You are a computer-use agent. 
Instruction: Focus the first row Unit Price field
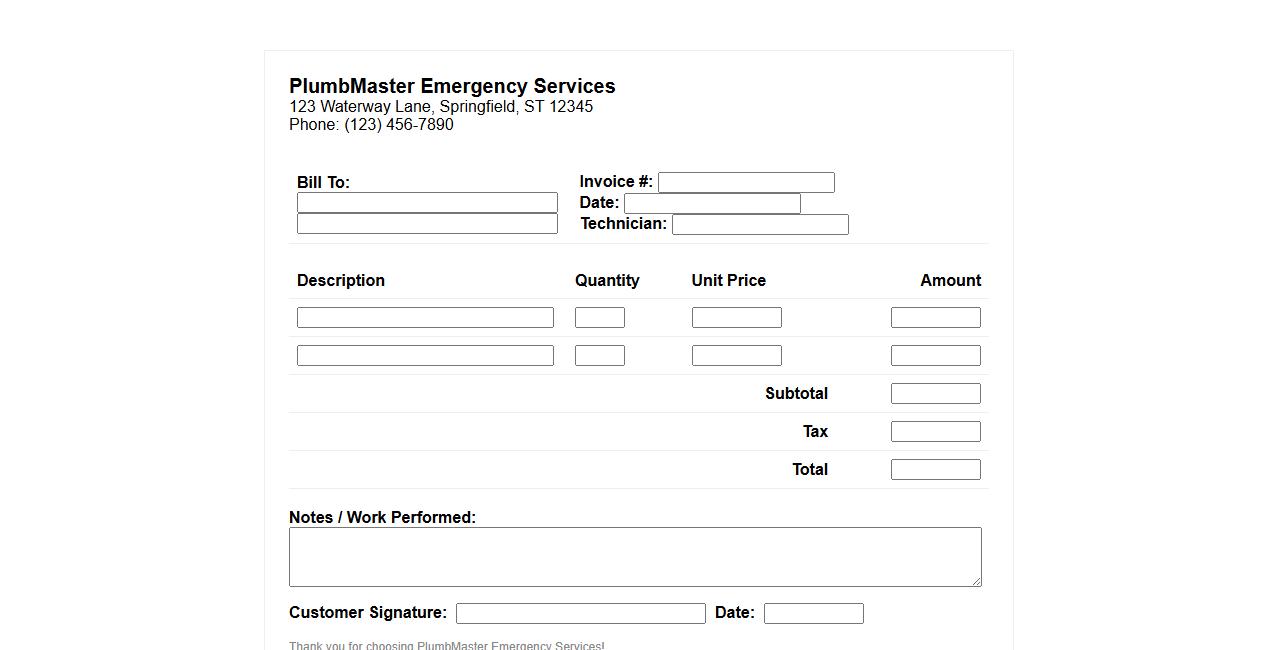pos(737,317)
